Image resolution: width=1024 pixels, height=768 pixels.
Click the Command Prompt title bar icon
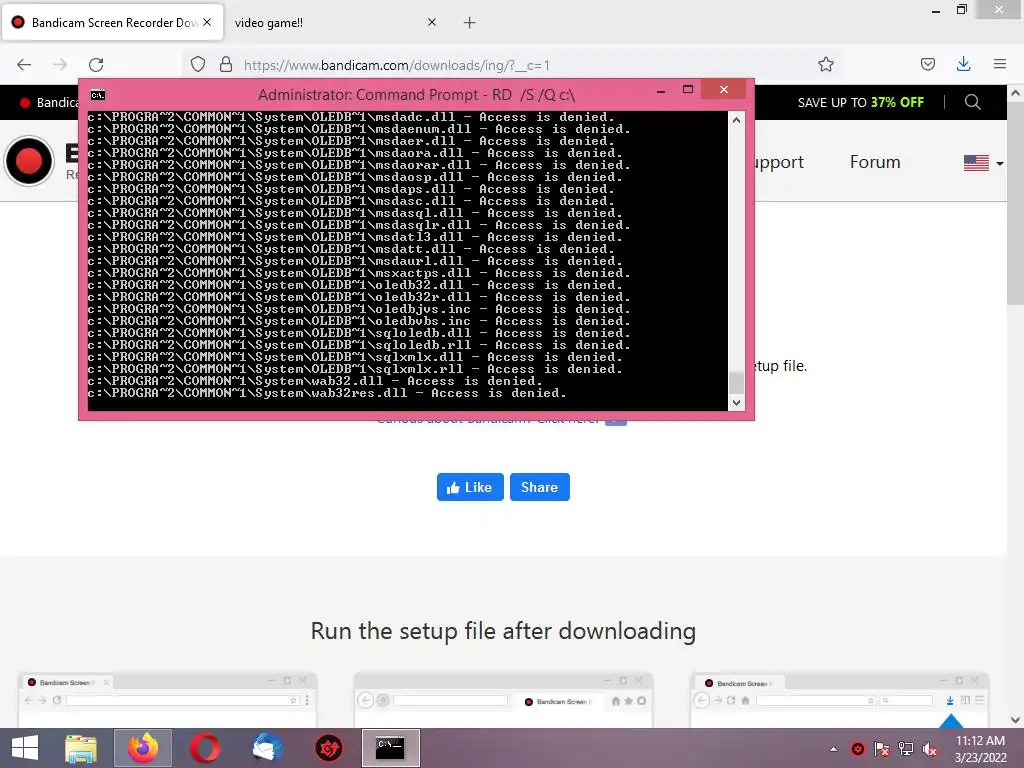(x=98, y=95)
